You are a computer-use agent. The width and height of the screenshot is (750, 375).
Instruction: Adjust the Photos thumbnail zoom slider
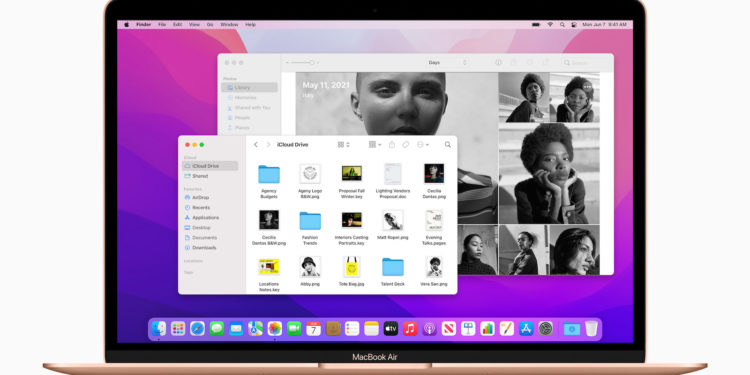point(302,63)
